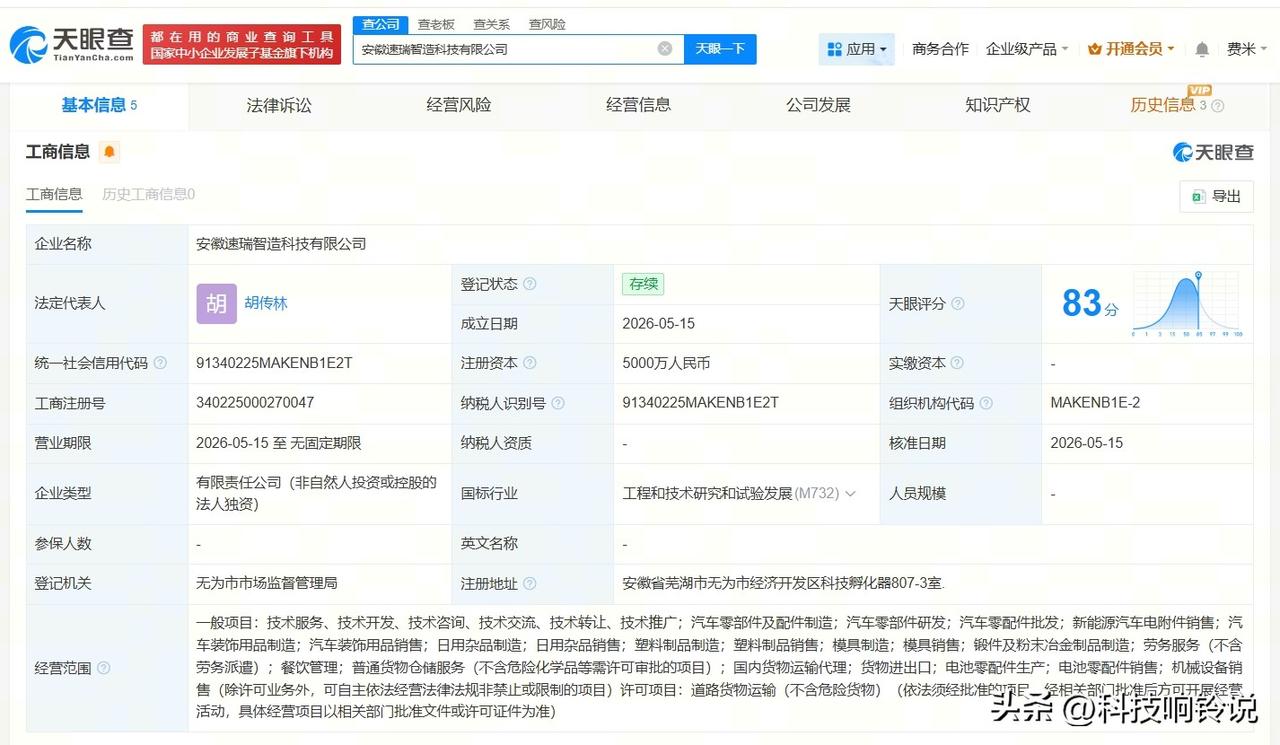Switch to 法律诉讼 tab
The image size is (1280, 745).
click(279, 105)
